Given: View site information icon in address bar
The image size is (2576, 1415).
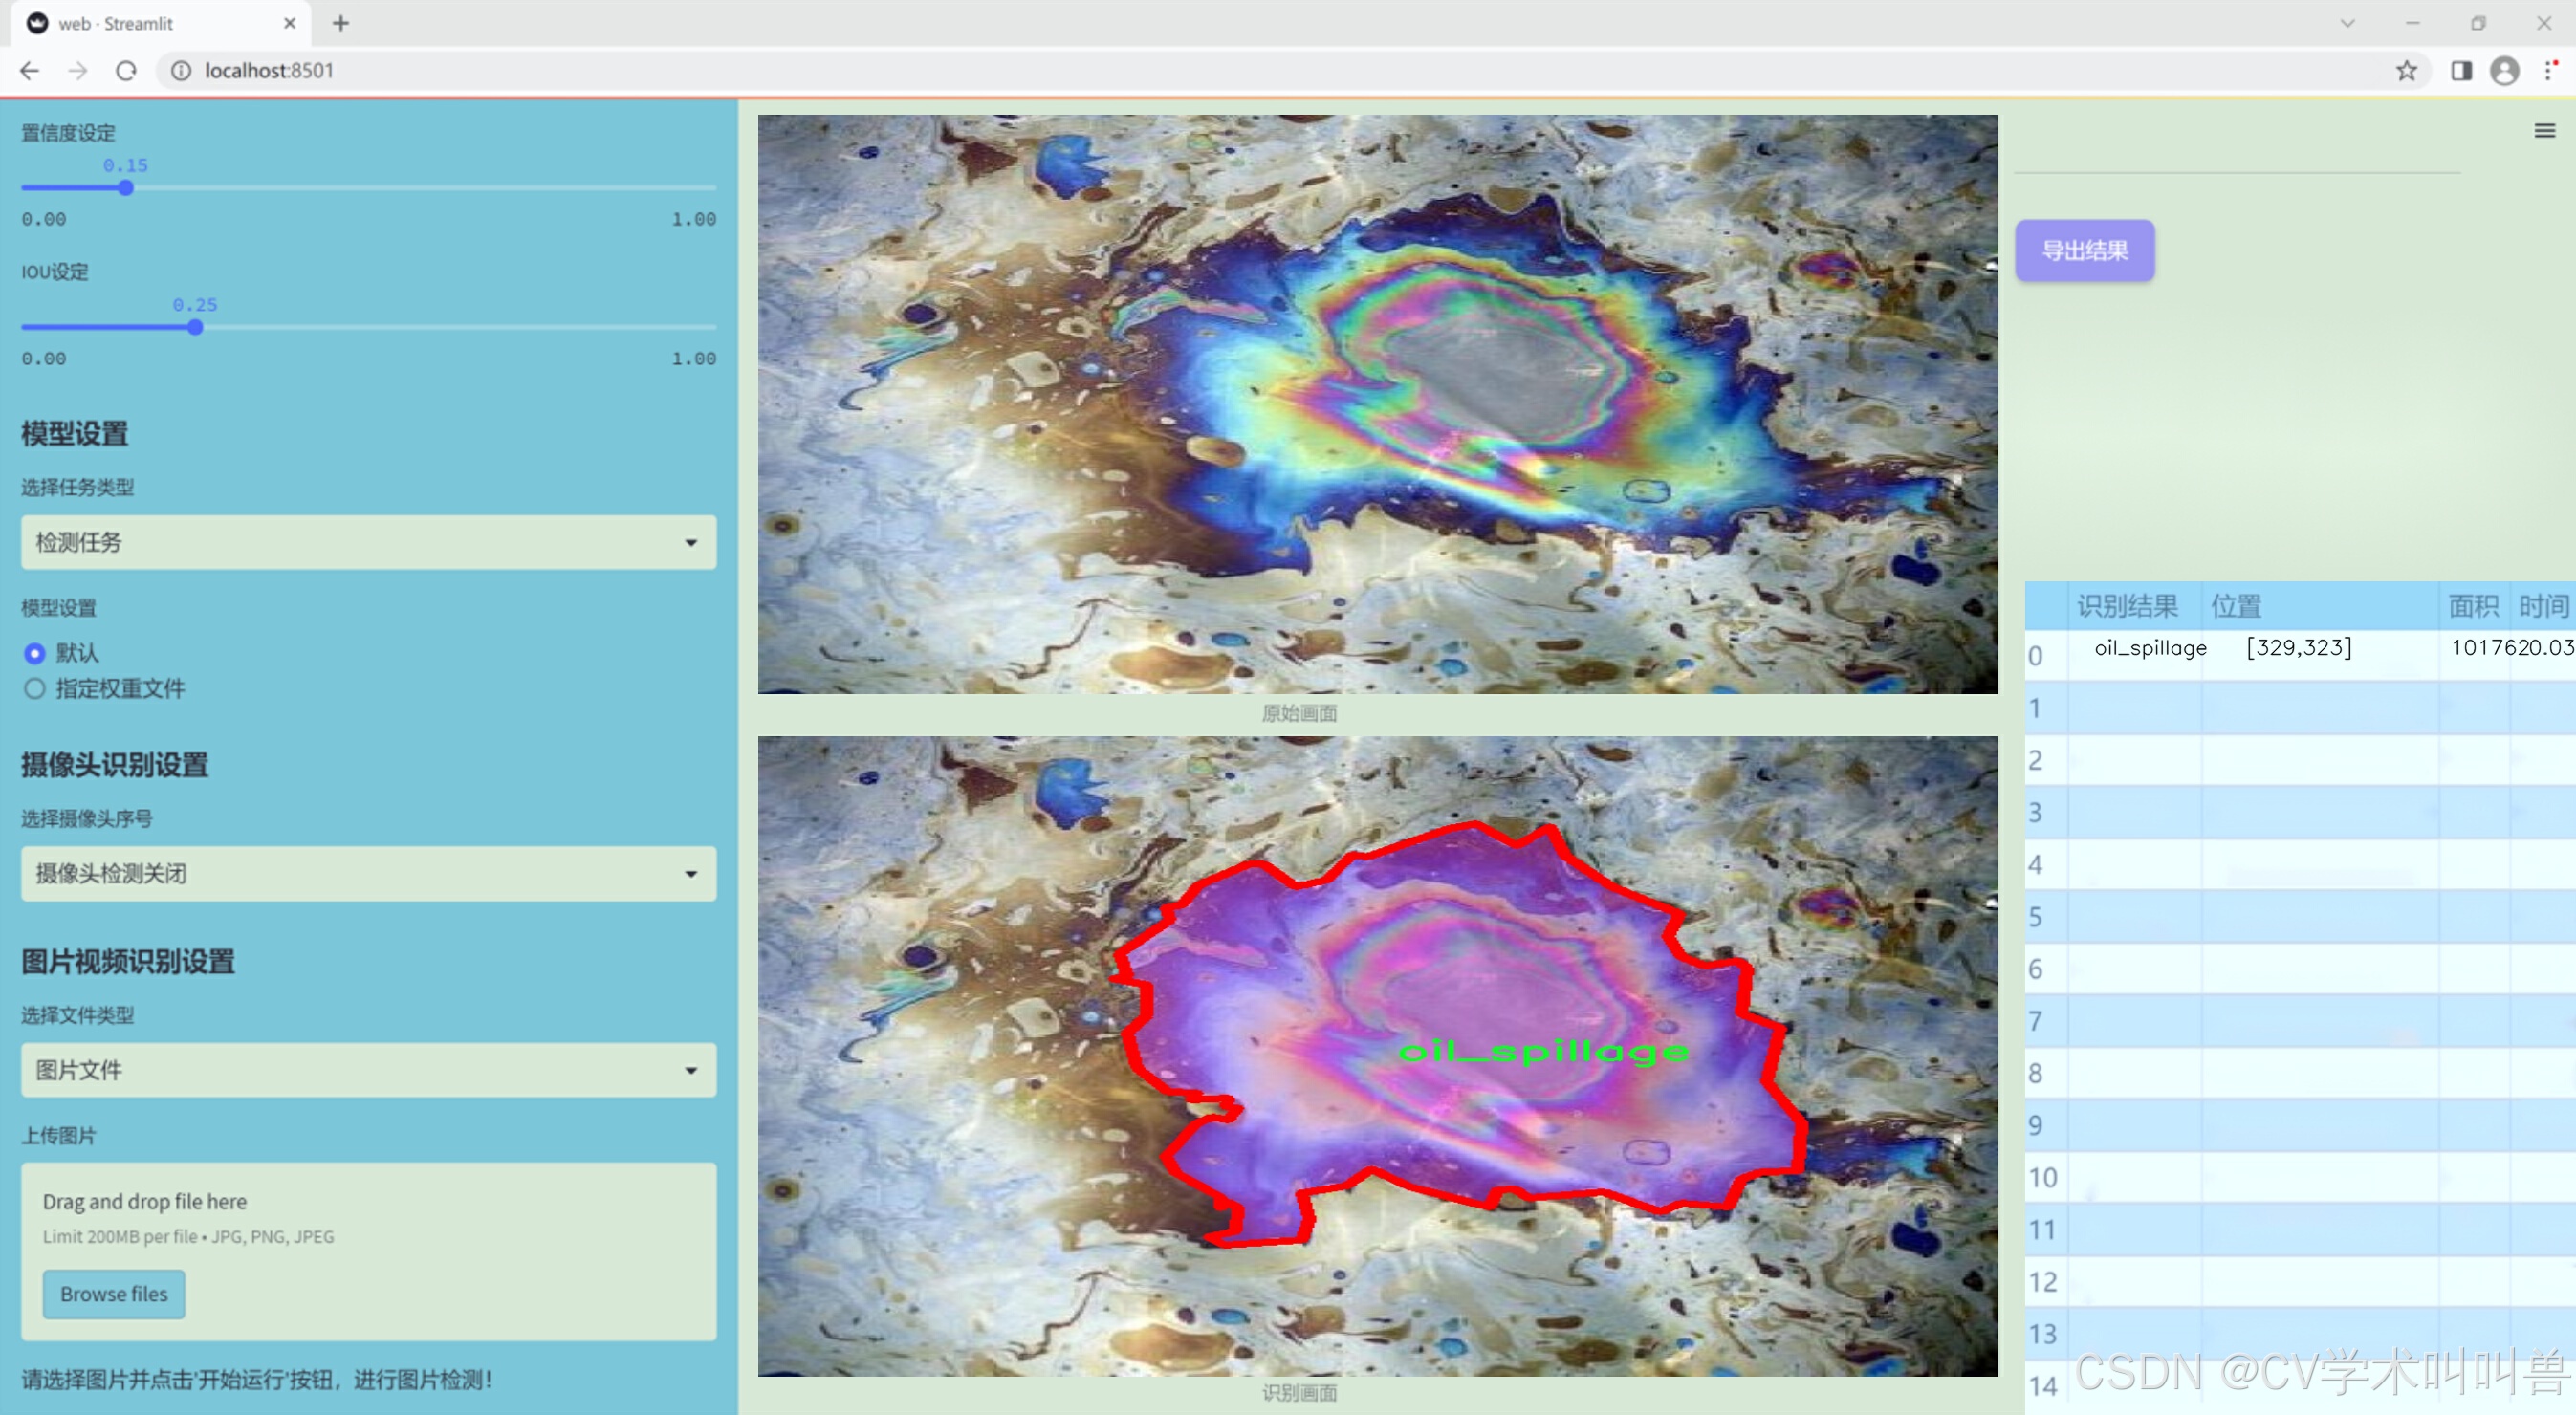Looking at the screenshot, I should tap(181, 70).
